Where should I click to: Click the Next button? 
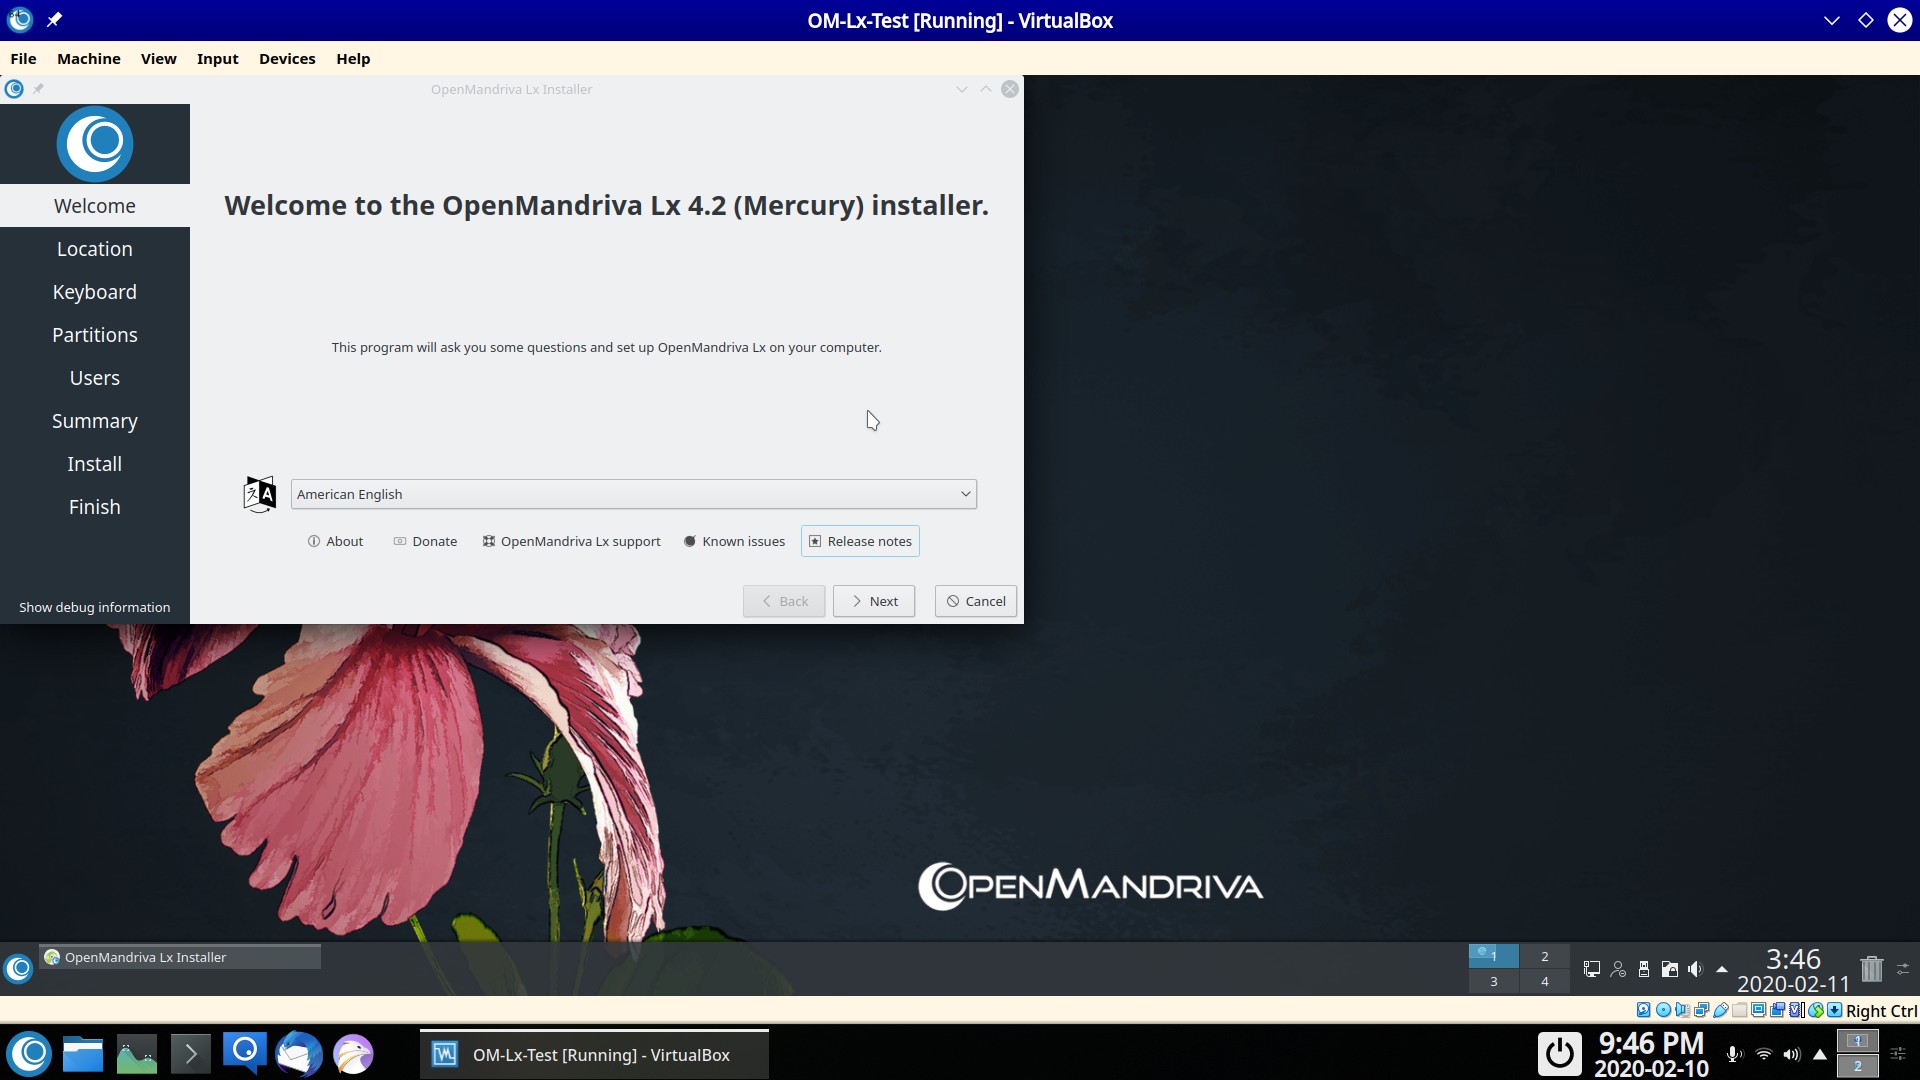[x=874, y=601]
